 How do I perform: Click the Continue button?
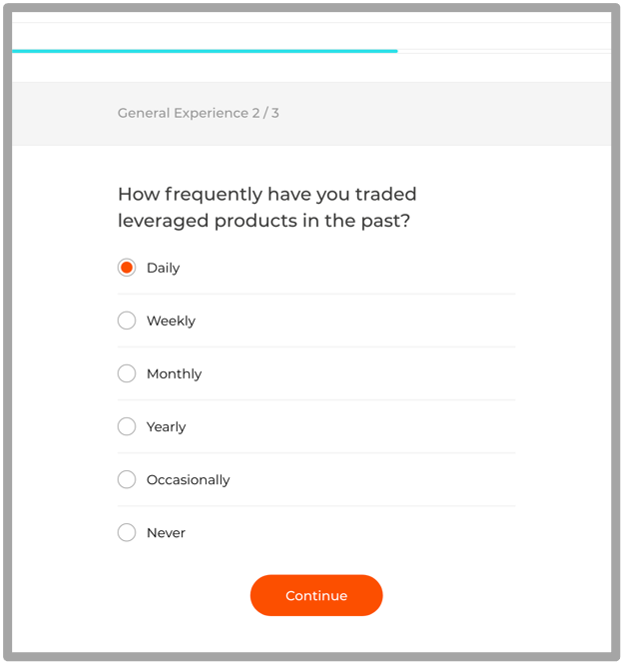pos(316,595)
